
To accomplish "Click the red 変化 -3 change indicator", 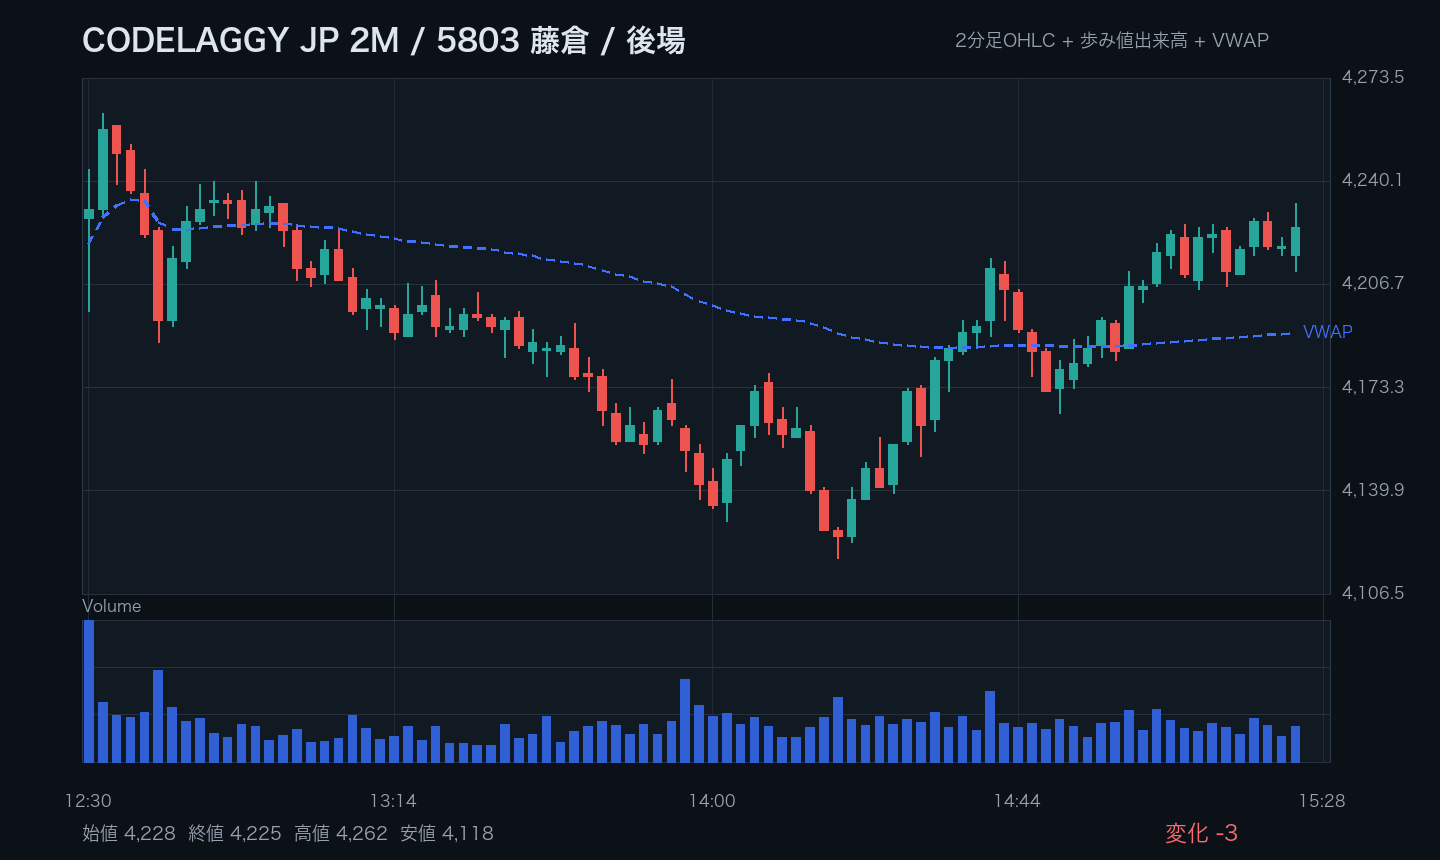I will pos(1201,833).
